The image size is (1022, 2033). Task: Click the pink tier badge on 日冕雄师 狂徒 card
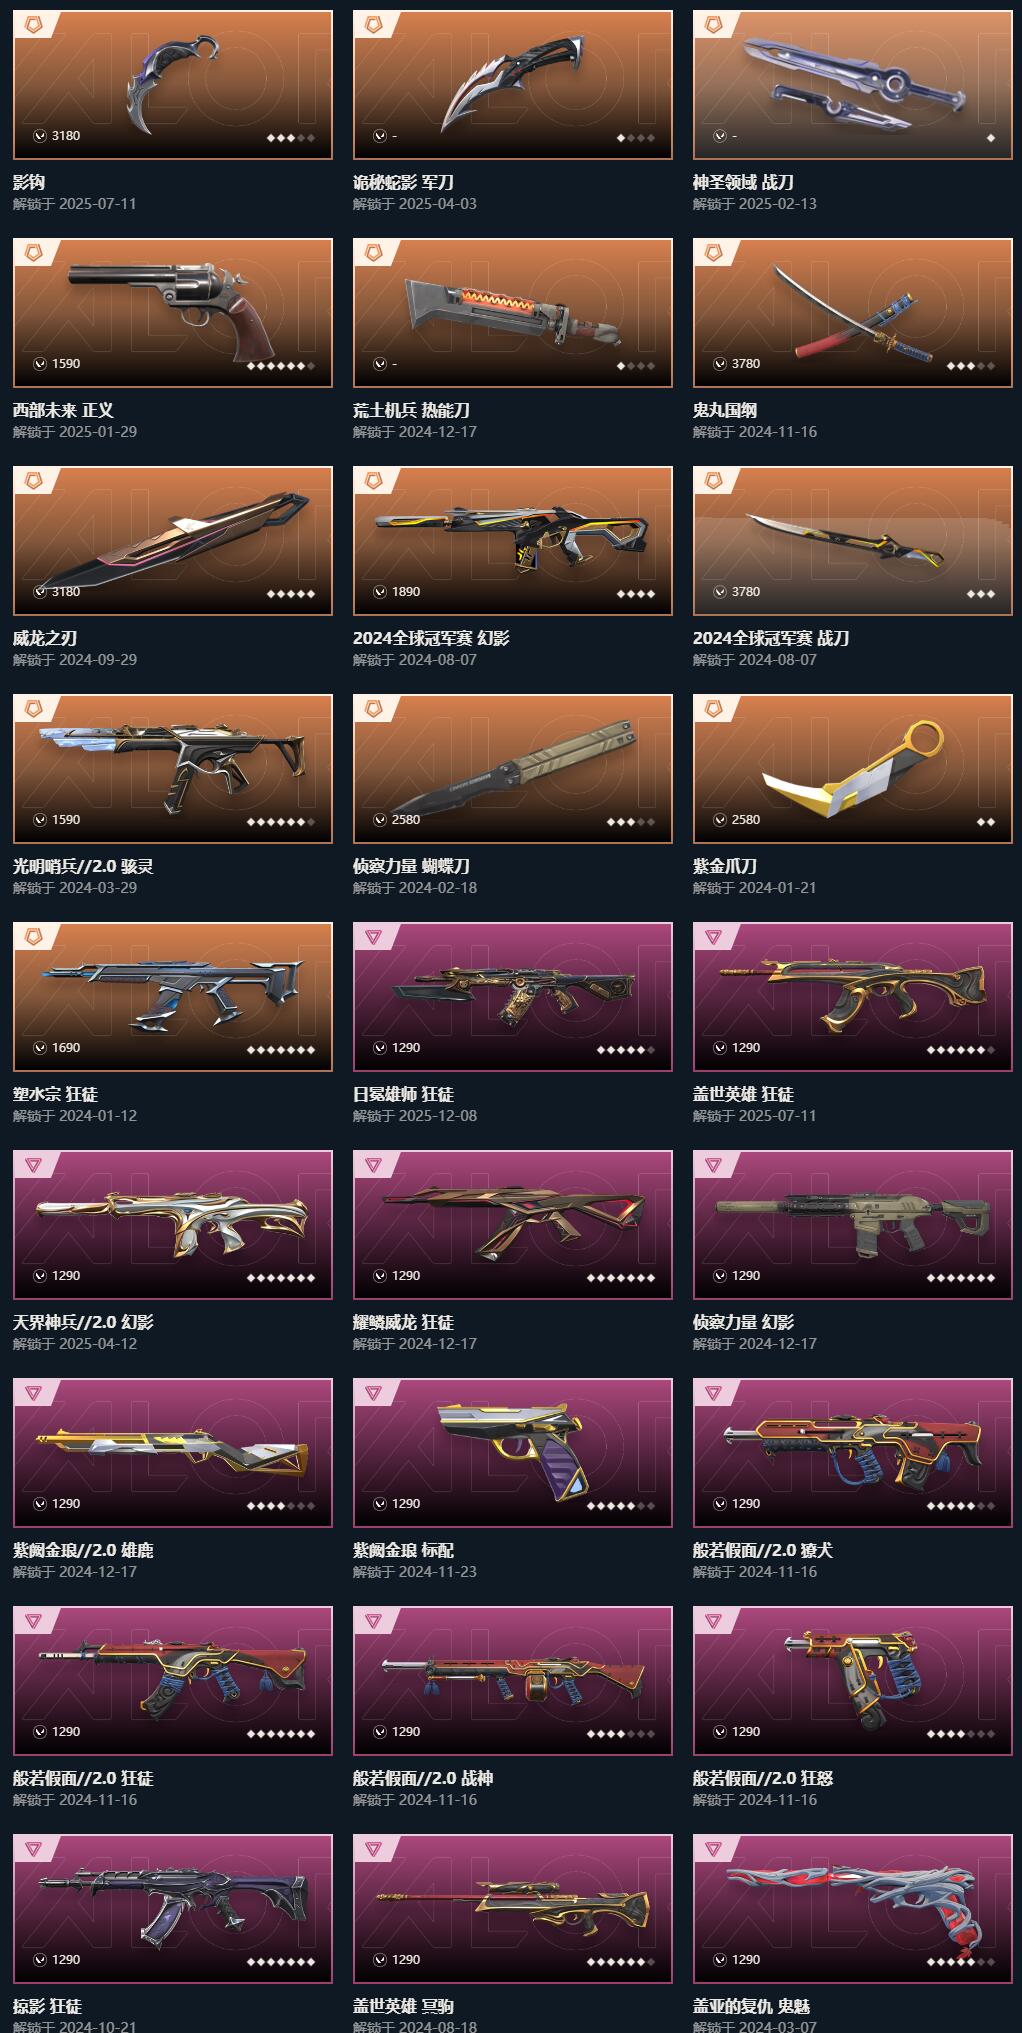[374, 937]
